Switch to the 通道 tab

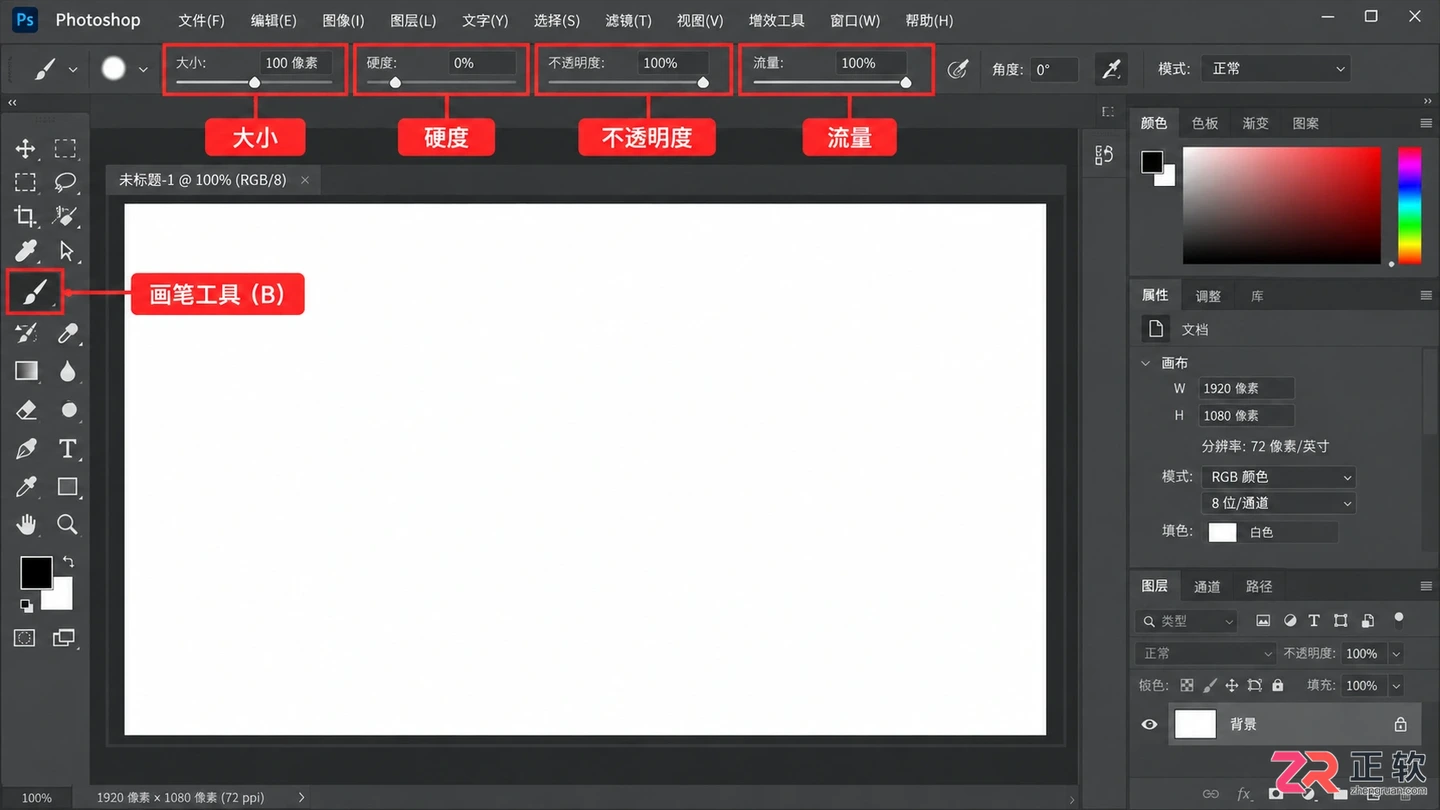(x=1207, y=587)
